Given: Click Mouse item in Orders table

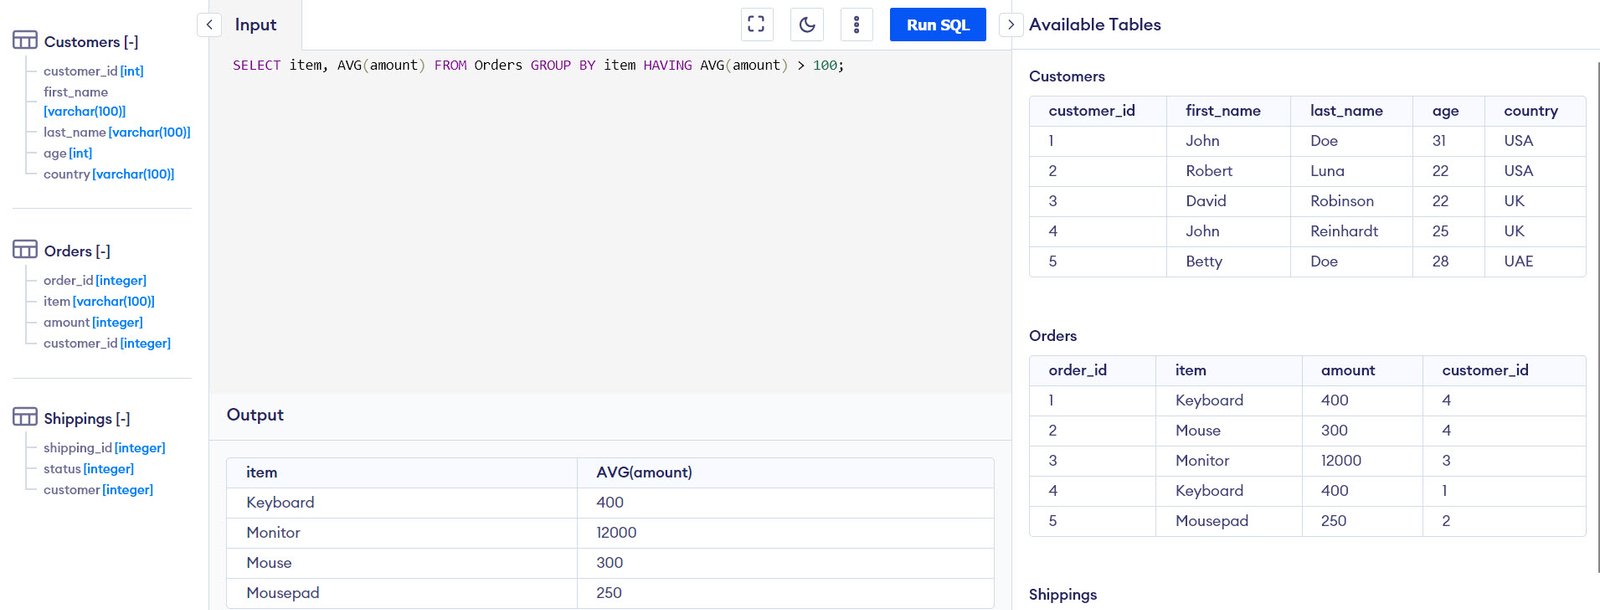Looking at the screenshot, I should pyautogui.click(x=1198, y=431).
